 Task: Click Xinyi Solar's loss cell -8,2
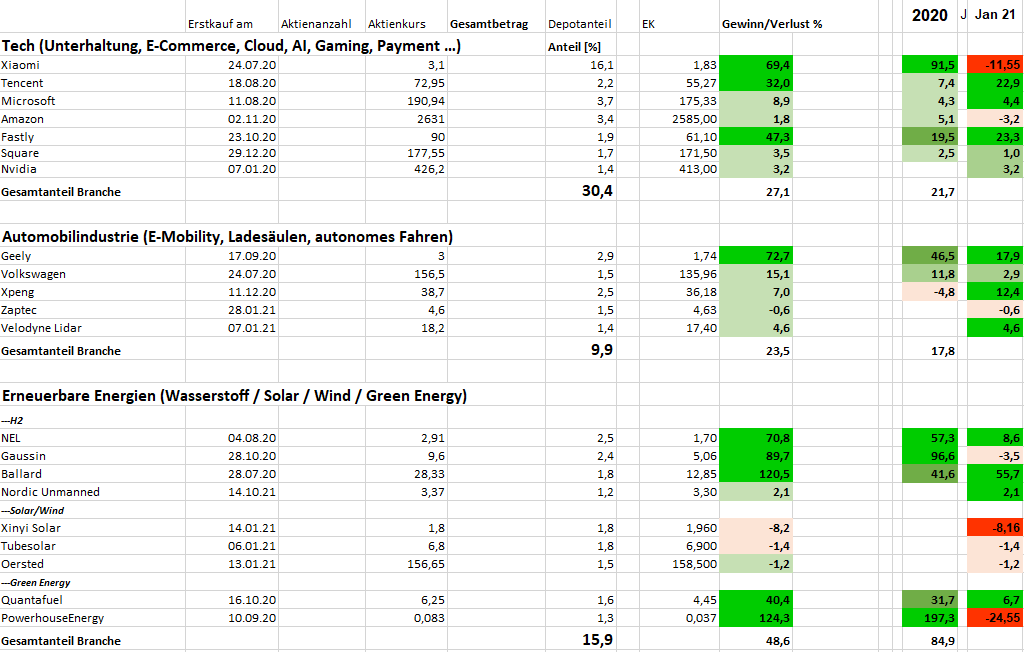pos(756,528)
